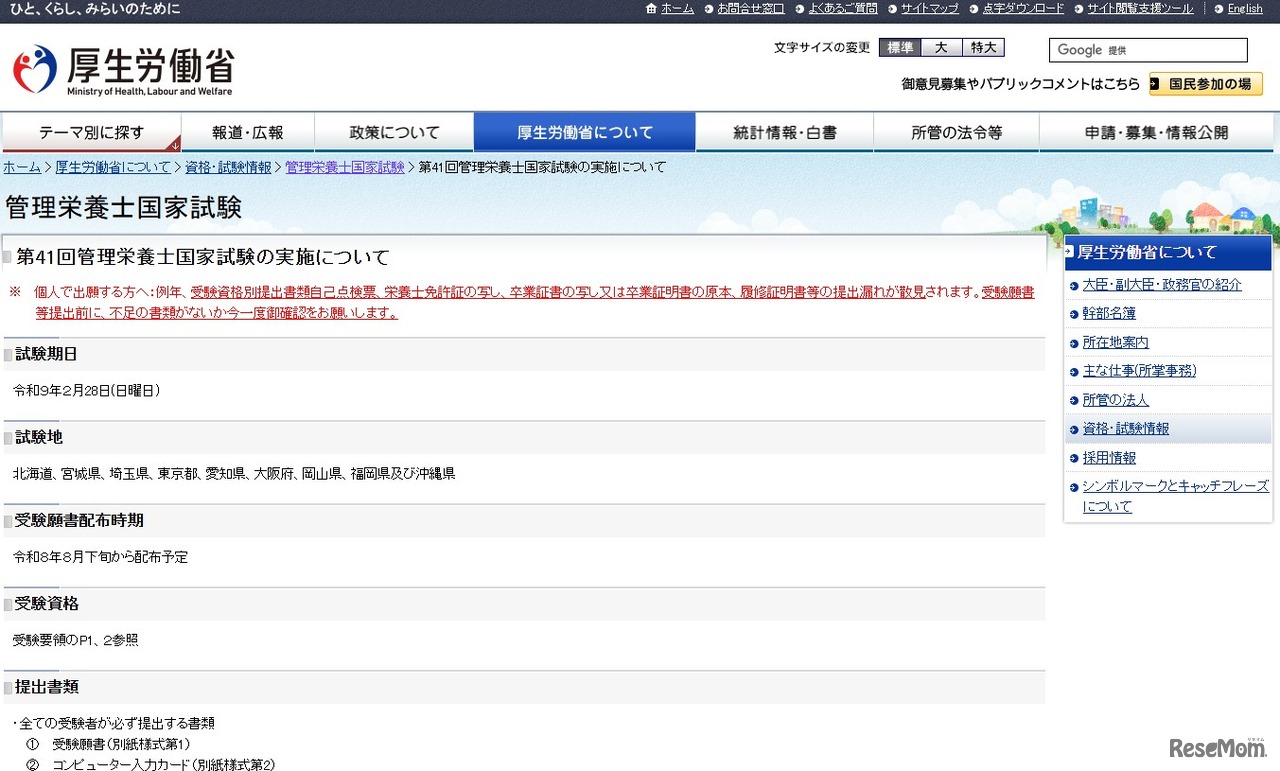The width and height of the screenshot is (1280, 771).
Task: Open 所在地案内 sidebar link
Action: click(1115, 342)
